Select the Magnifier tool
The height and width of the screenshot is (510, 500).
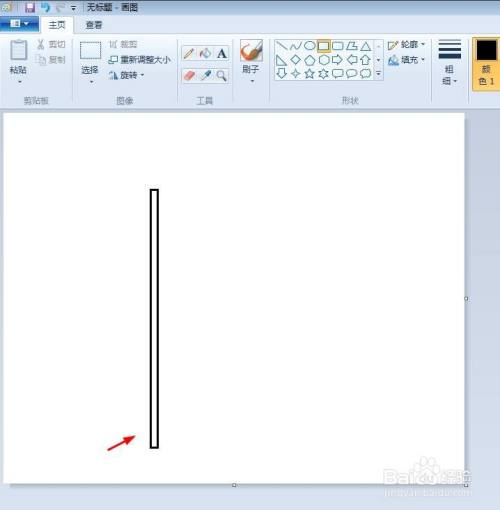click(221, 76)
